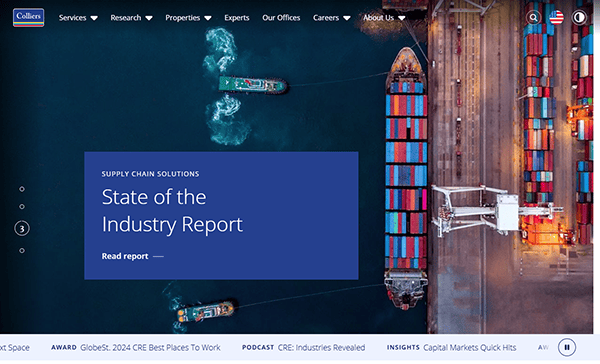
Task: Toggle the high contrast mode icon
Action: (579, 18)
